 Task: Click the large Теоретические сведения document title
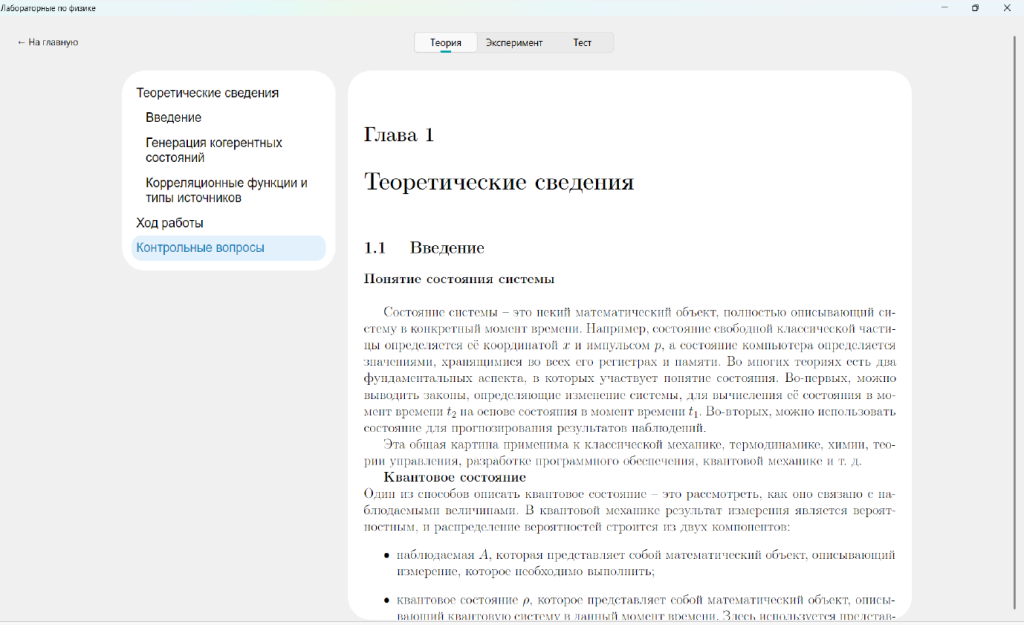coord(498,182)
